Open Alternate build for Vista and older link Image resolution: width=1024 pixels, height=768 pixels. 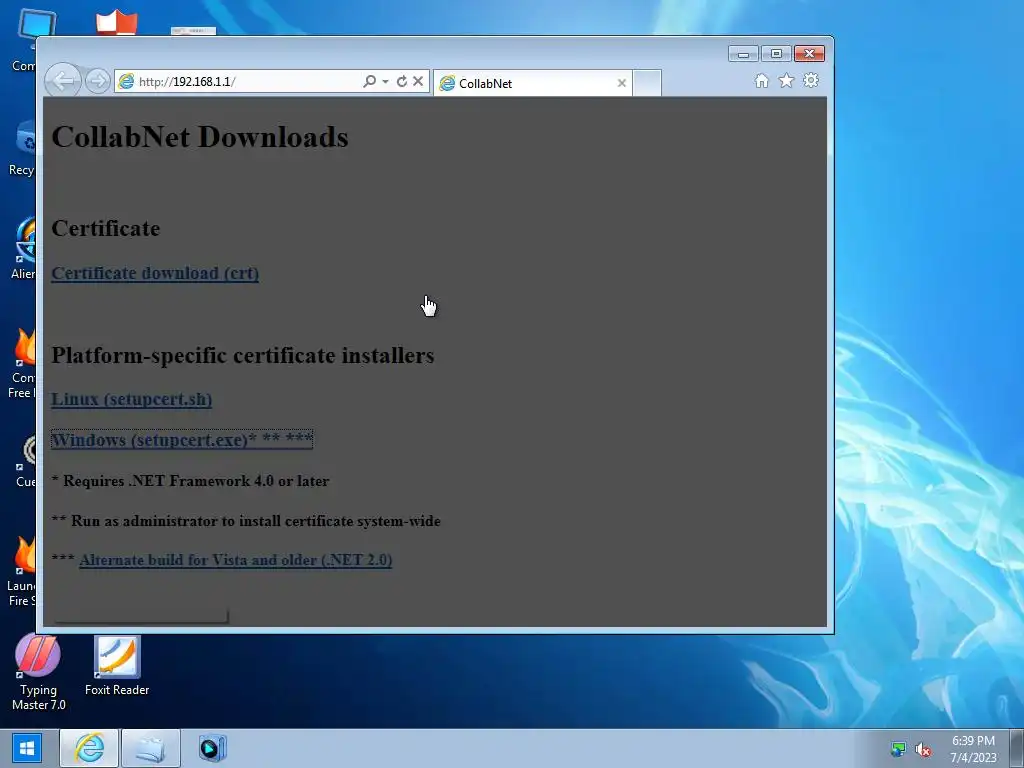pos(236,560)
